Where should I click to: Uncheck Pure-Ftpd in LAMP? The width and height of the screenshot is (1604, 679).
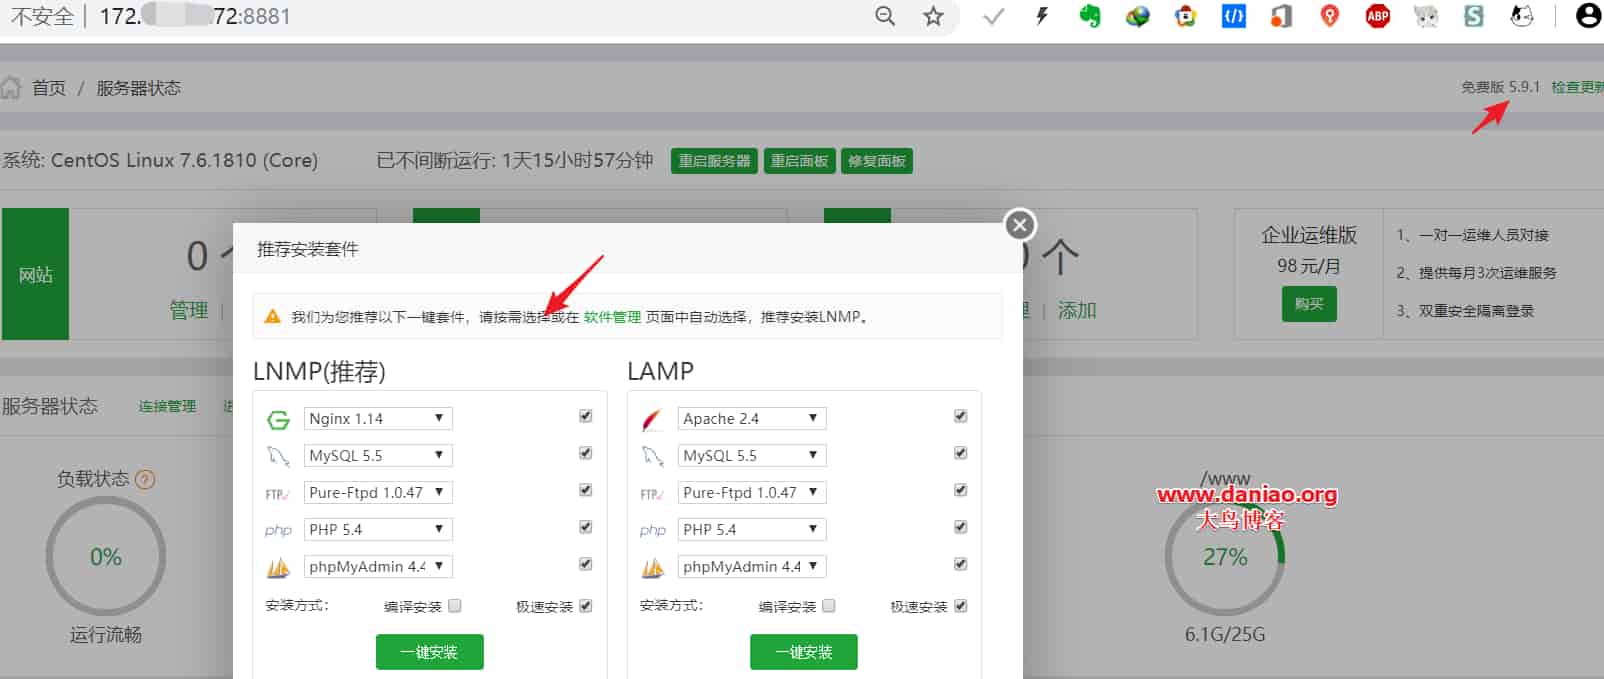tap(960, 490)
